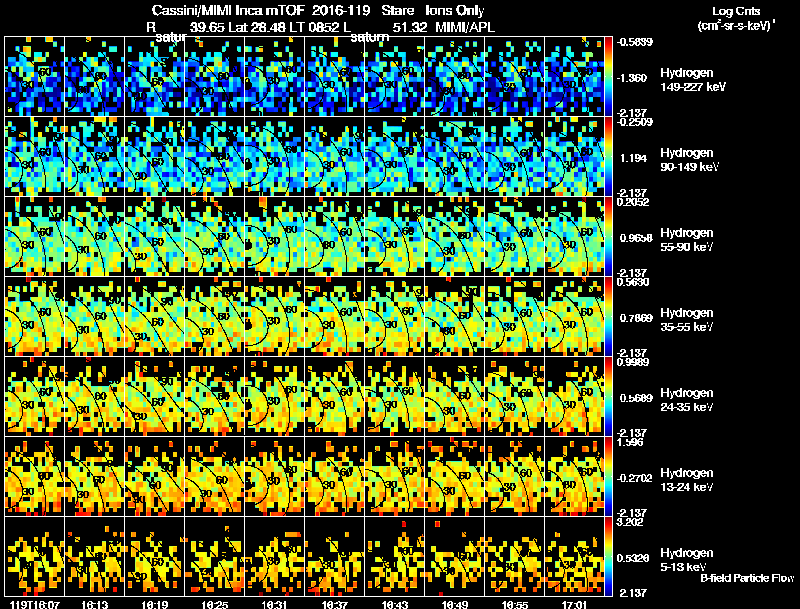Viewport: 800px width, 609px height.
Task: Click the 0.5326 color scale value
Action: (633, 559)
